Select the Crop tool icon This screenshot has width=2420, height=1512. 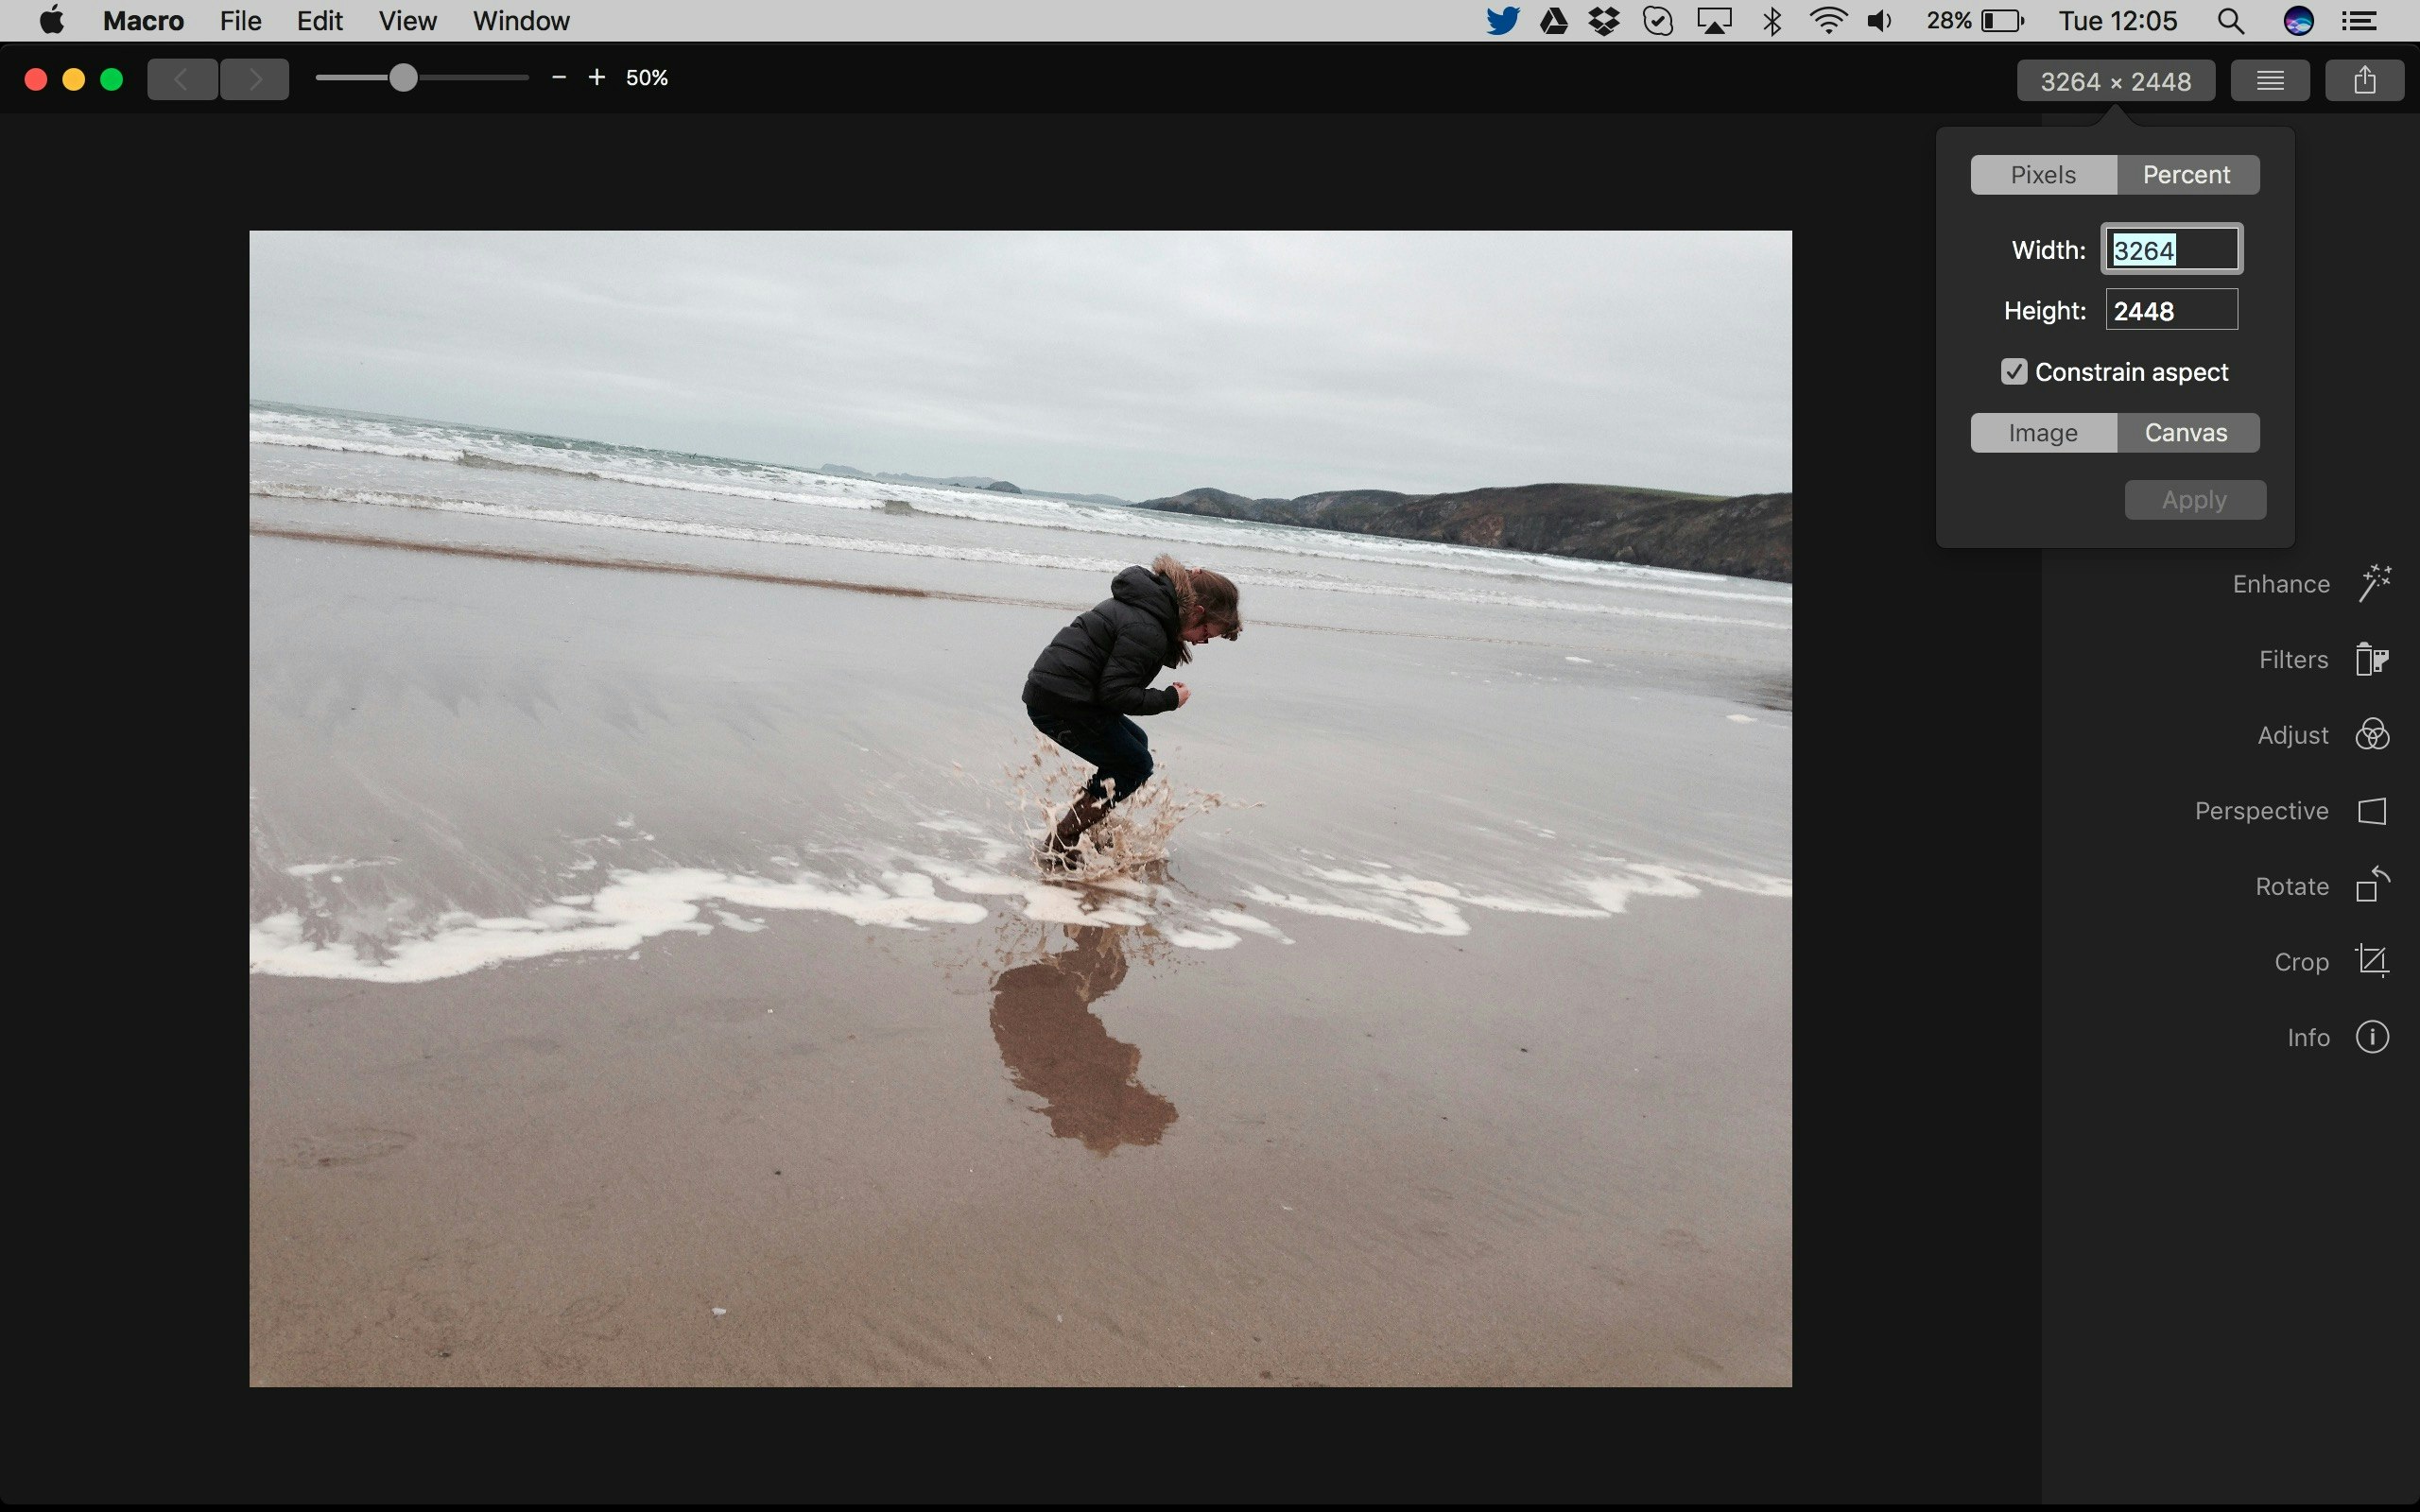pos(2372,962)
